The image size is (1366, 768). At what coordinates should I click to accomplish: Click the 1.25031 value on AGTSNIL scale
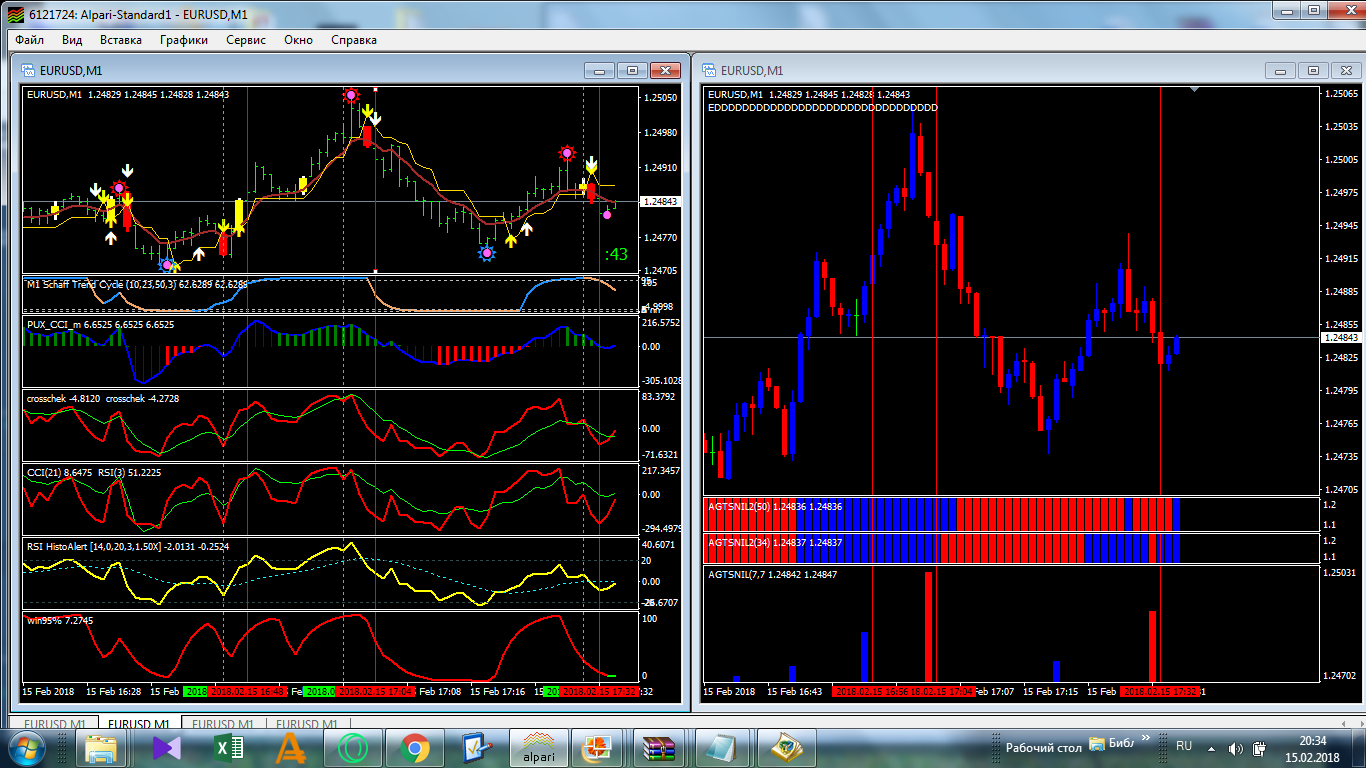point(1340,573)
